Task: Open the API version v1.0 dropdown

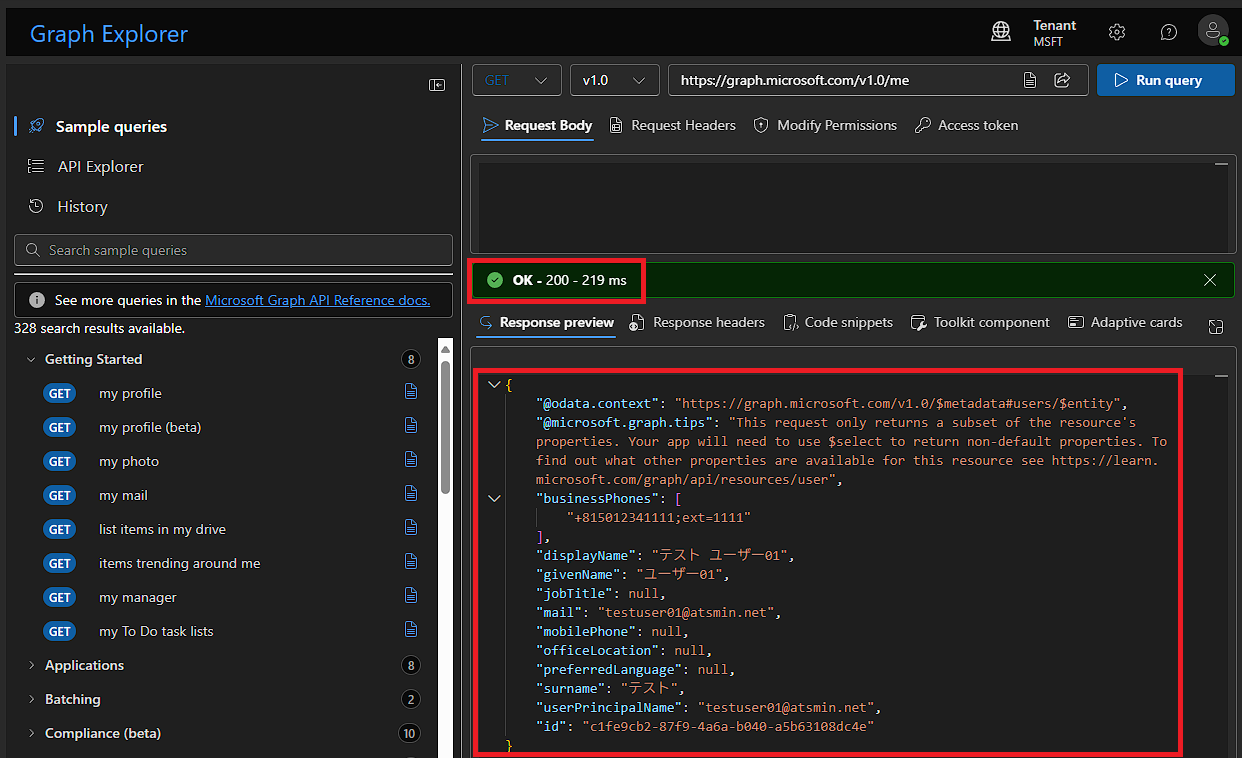Action: [x=614, y=80]
